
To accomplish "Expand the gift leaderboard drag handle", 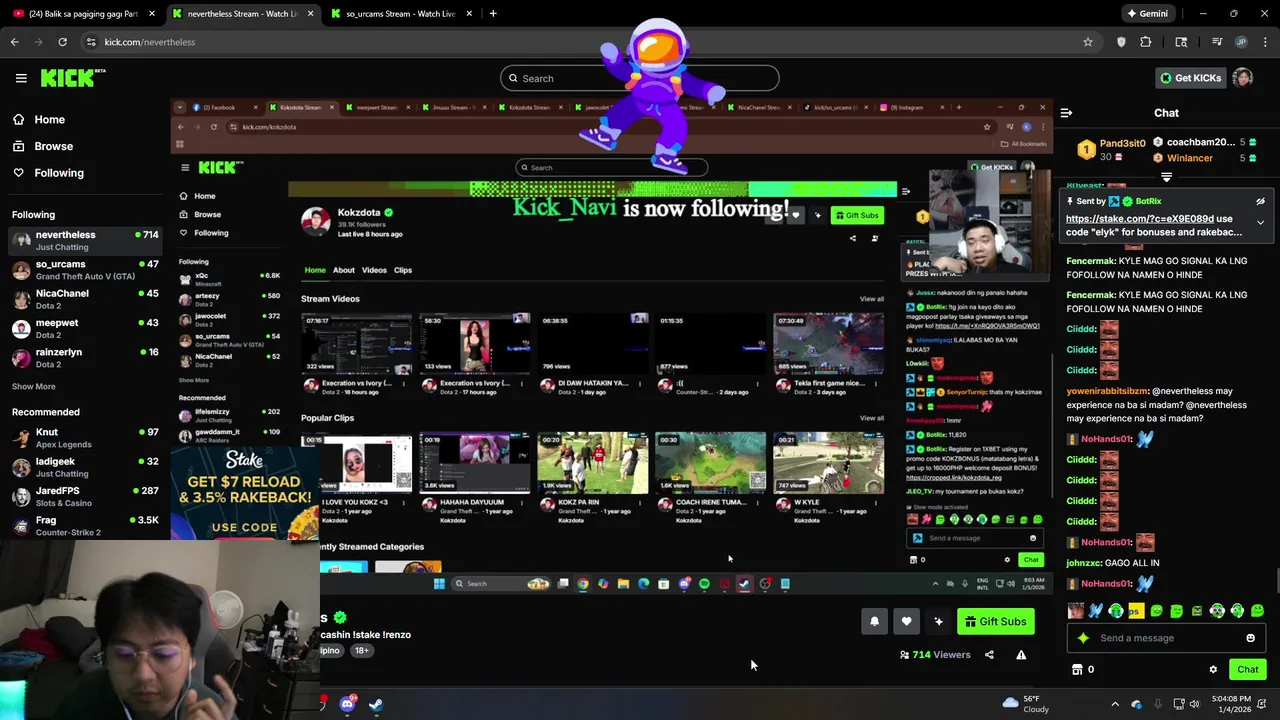I will point(1166,177).
